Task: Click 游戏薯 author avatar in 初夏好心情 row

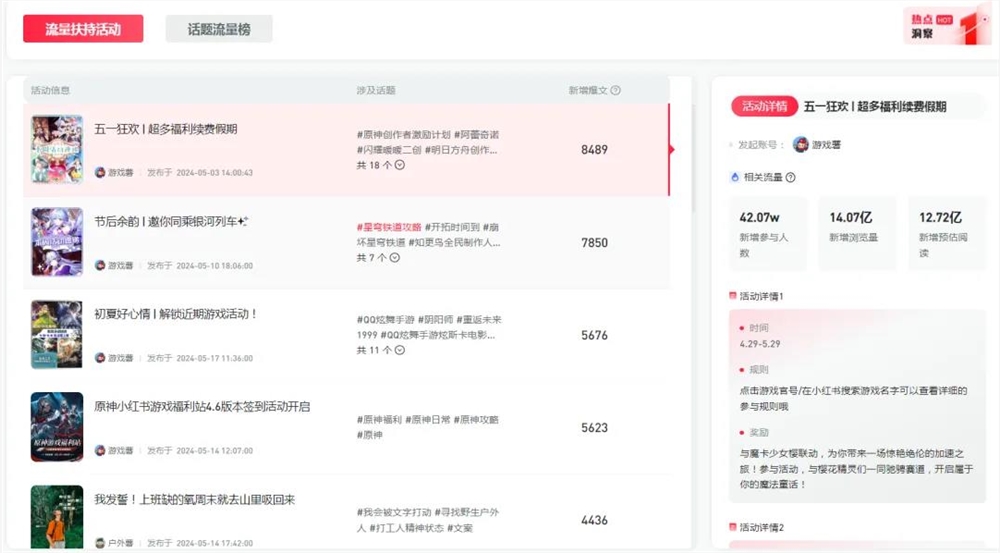Action: (99, 358)
